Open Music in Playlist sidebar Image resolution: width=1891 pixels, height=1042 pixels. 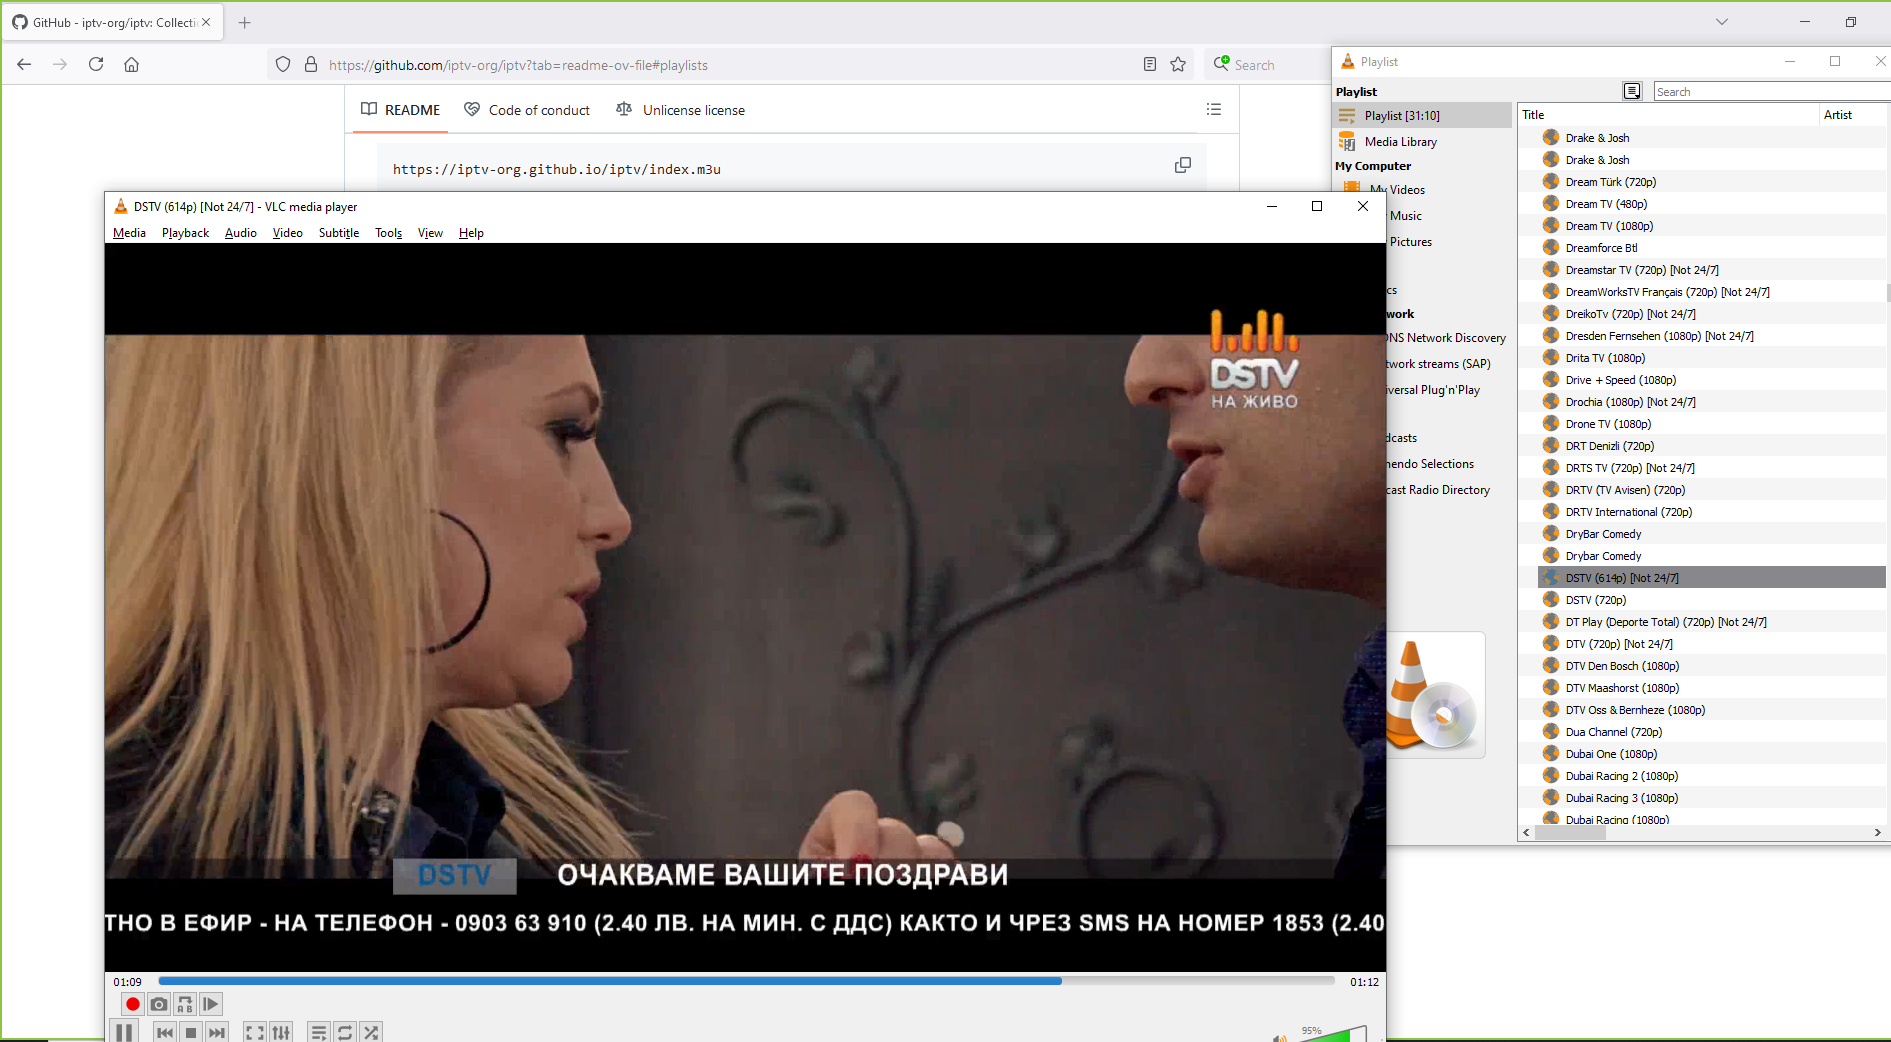coord(1405,216)
